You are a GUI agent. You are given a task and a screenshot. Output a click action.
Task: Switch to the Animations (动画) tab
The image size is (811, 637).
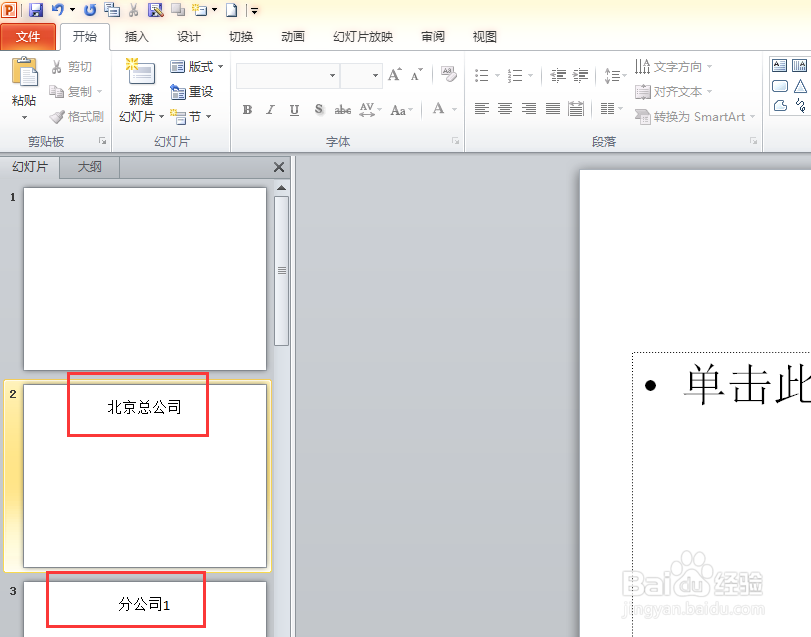tap(293, 37)
